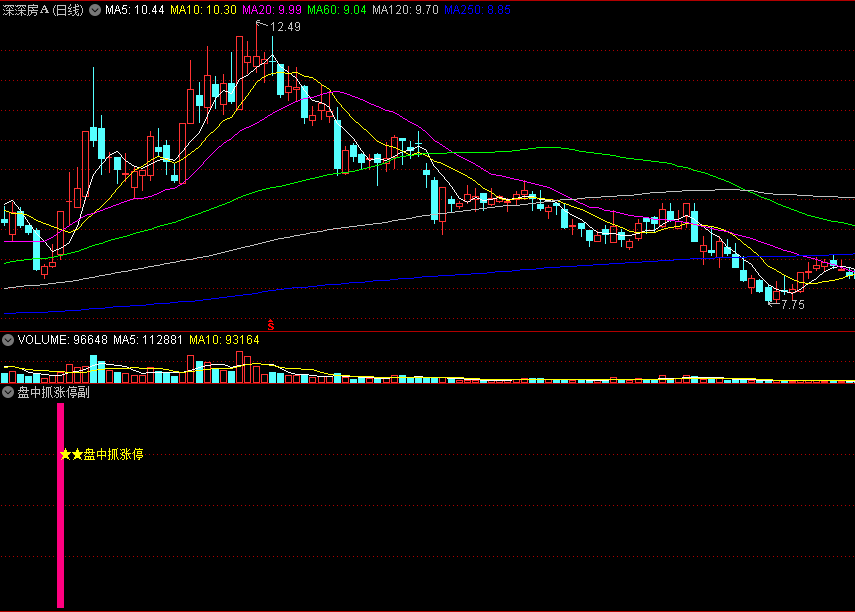This screenshot has width=855, height=612.
Task: Click the 盘中抓涨停副 indicator title
Action: pos(53,392)
